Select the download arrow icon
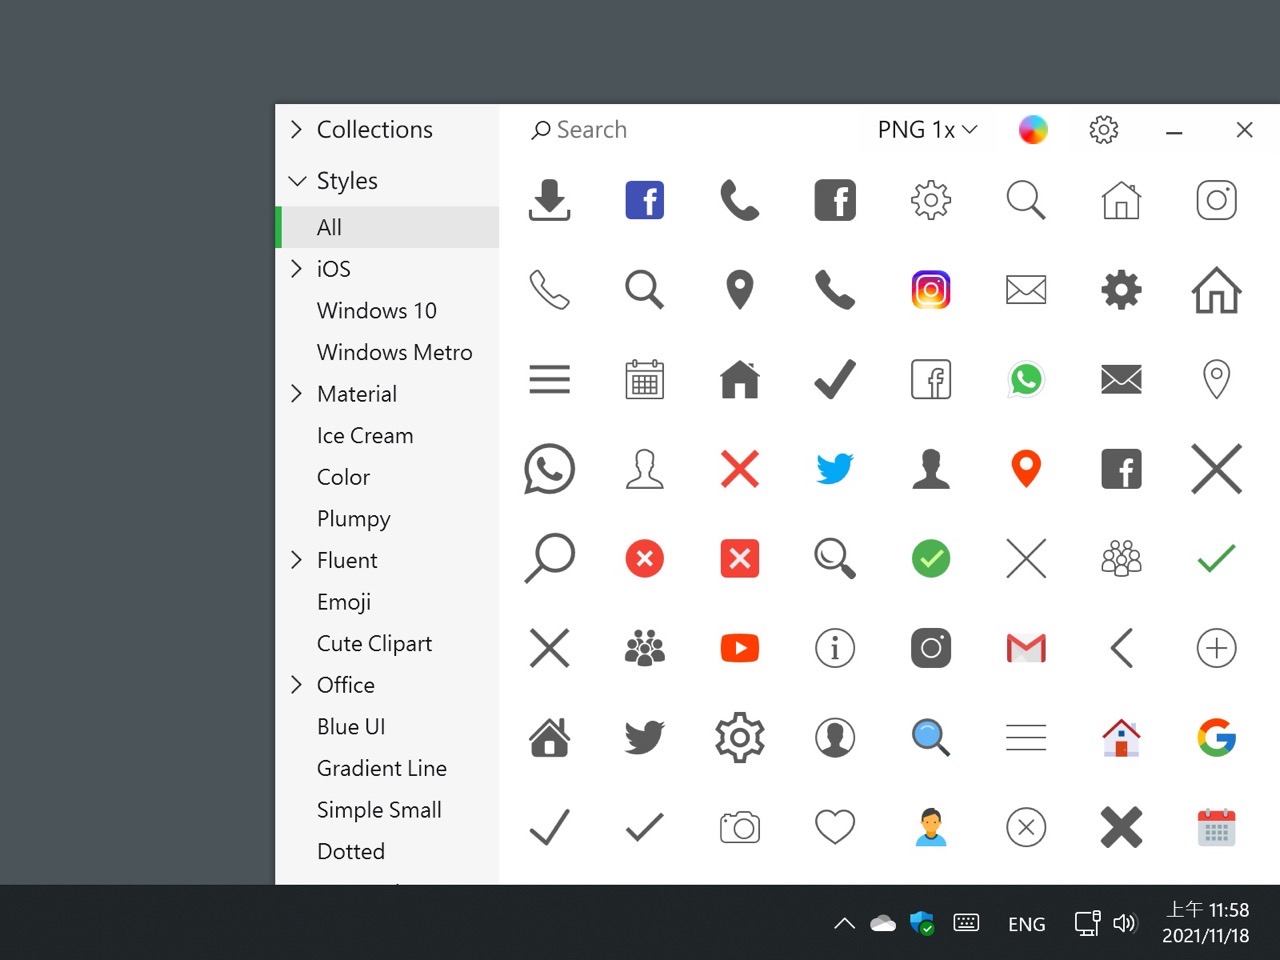This screenshot has width=1280, height=960. tap(549, 200)
